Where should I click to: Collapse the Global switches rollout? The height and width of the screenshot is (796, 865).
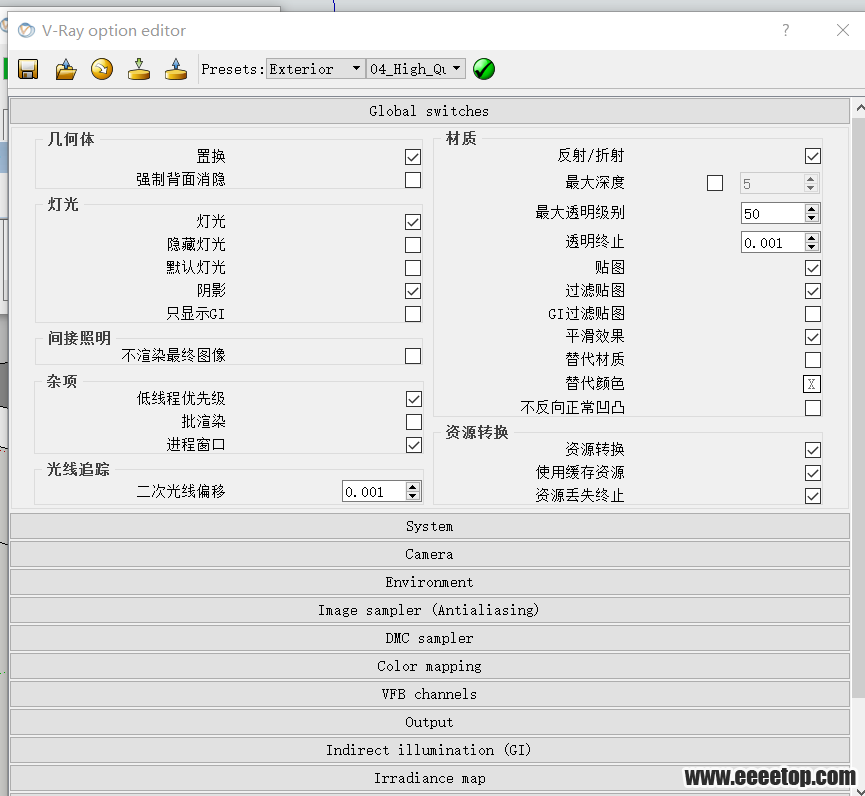pos(429,111)
